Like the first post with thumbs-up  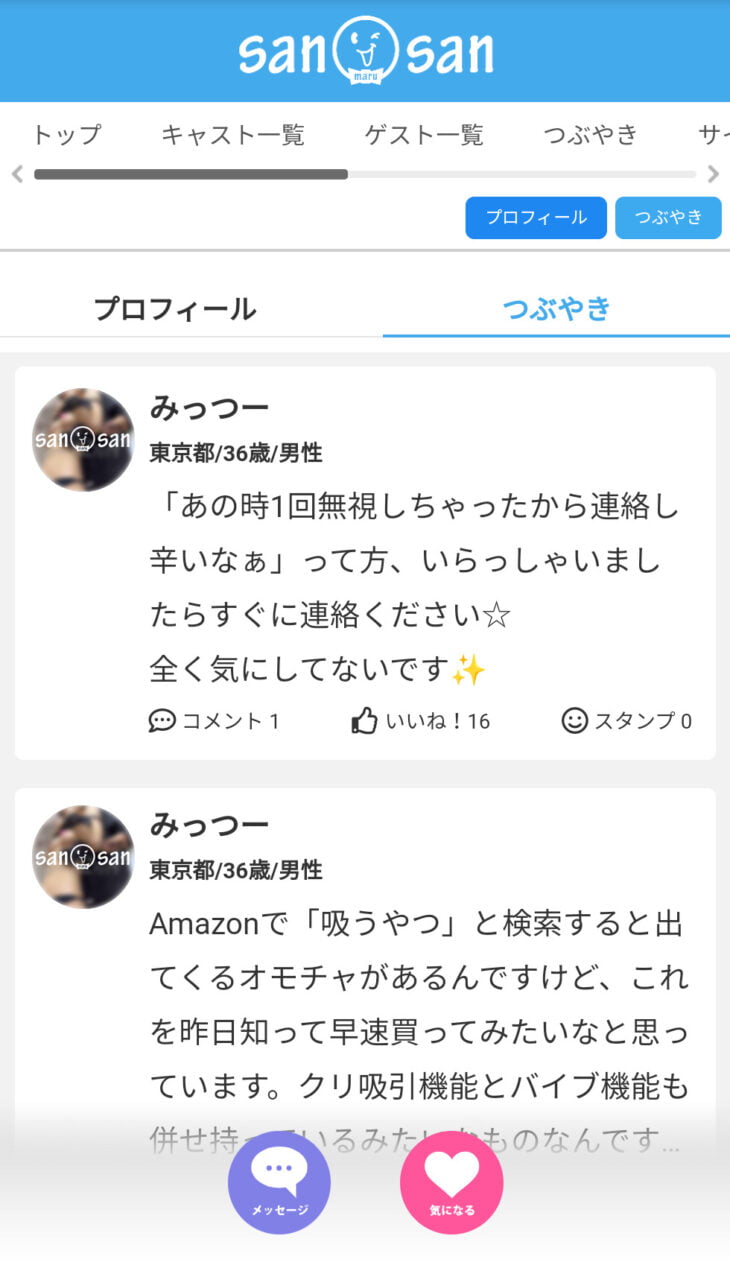(365, 720)
